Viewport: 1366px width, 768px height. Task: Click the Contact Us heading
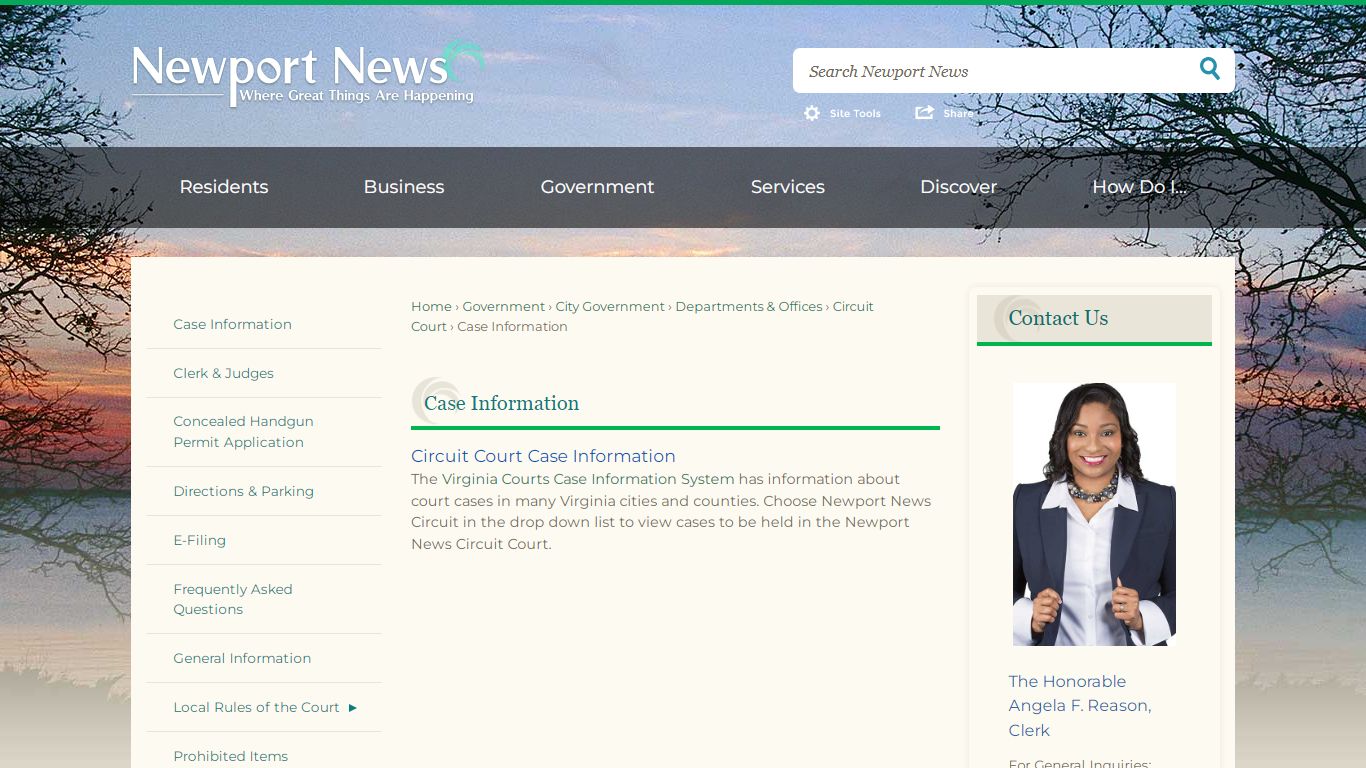[x=1058, y=318]
